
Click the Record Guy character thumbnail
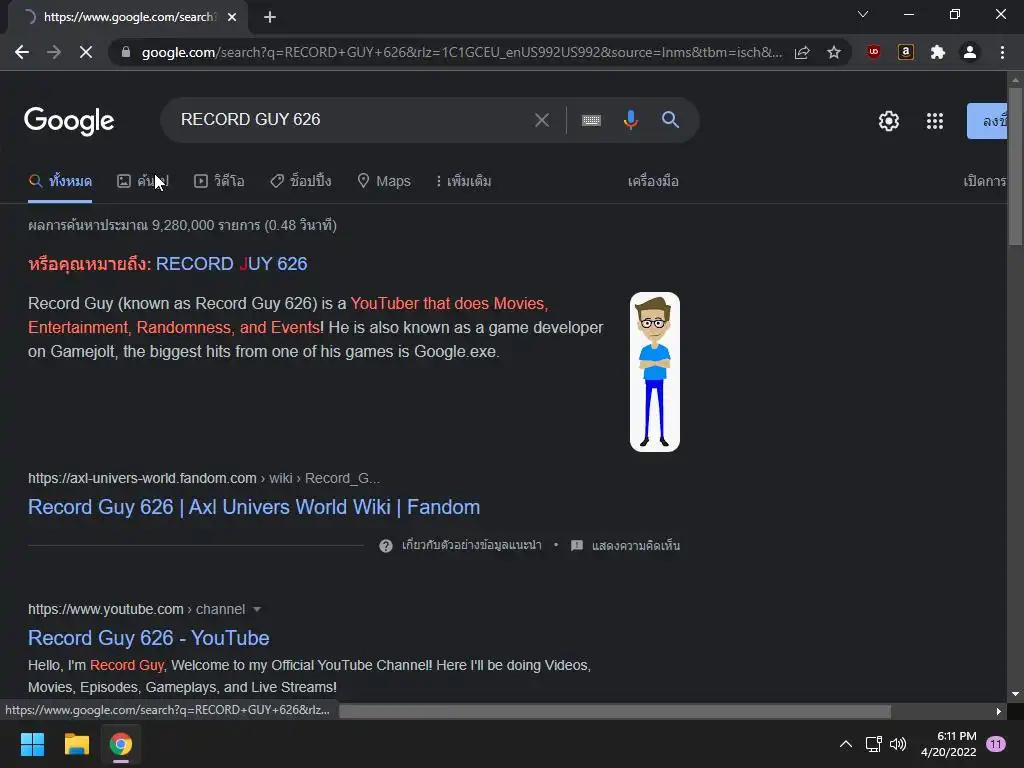tap(654, 372)
